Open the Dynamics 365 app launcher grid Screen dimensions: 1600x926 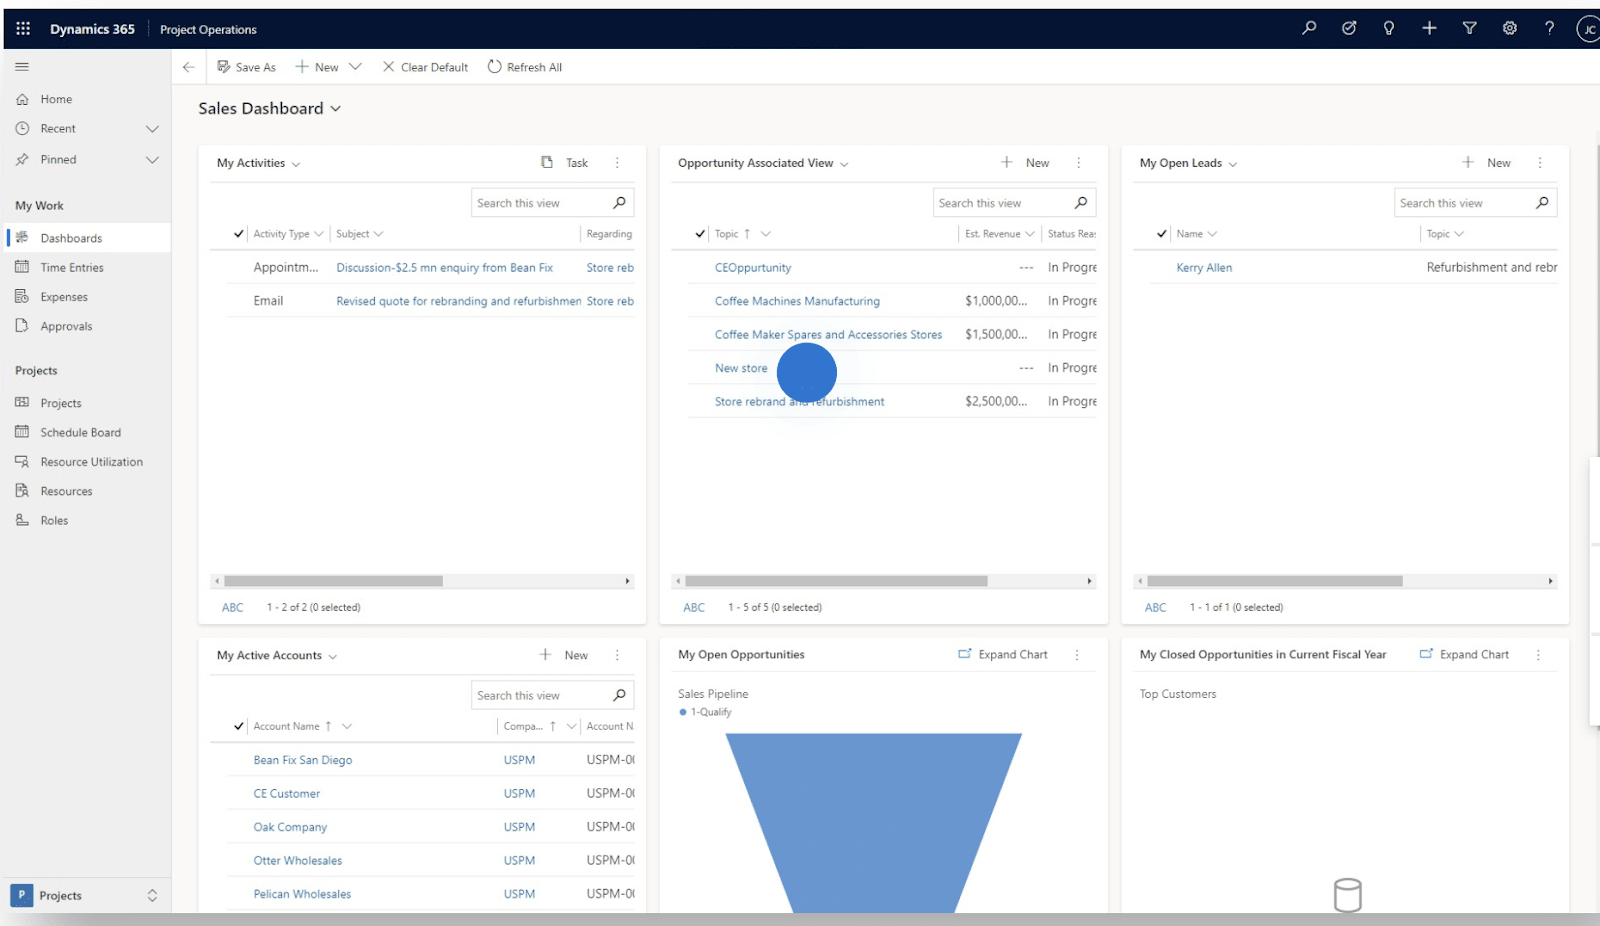(x=22, y=28)
